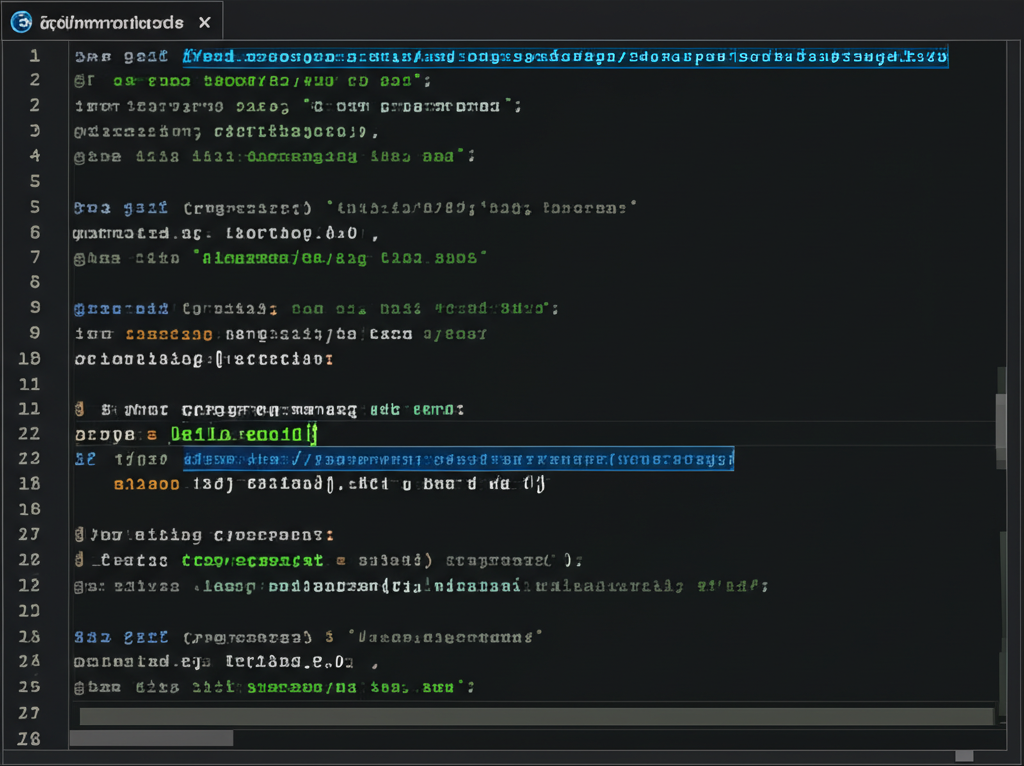The image size is (1024, 766).
Task: Click the long blue-selected text below the green highlight
Action: click(x=458, y=459)
